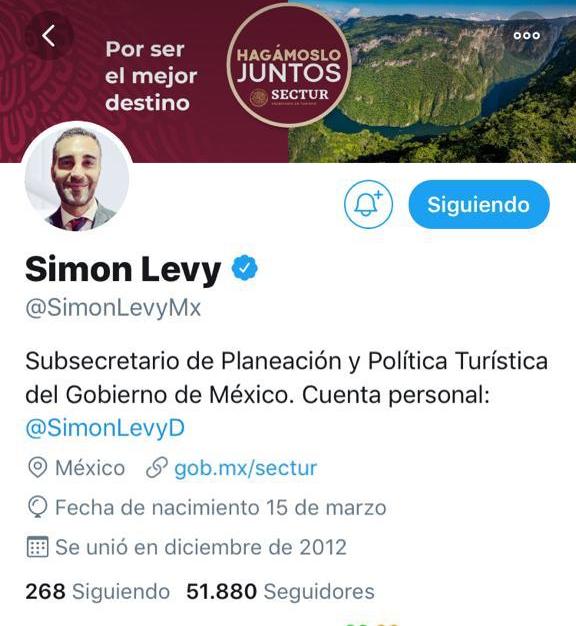The width and height of the screenshot is (576, 626).
Task: Tap the back arrow icon
Action: coord(49,36)
